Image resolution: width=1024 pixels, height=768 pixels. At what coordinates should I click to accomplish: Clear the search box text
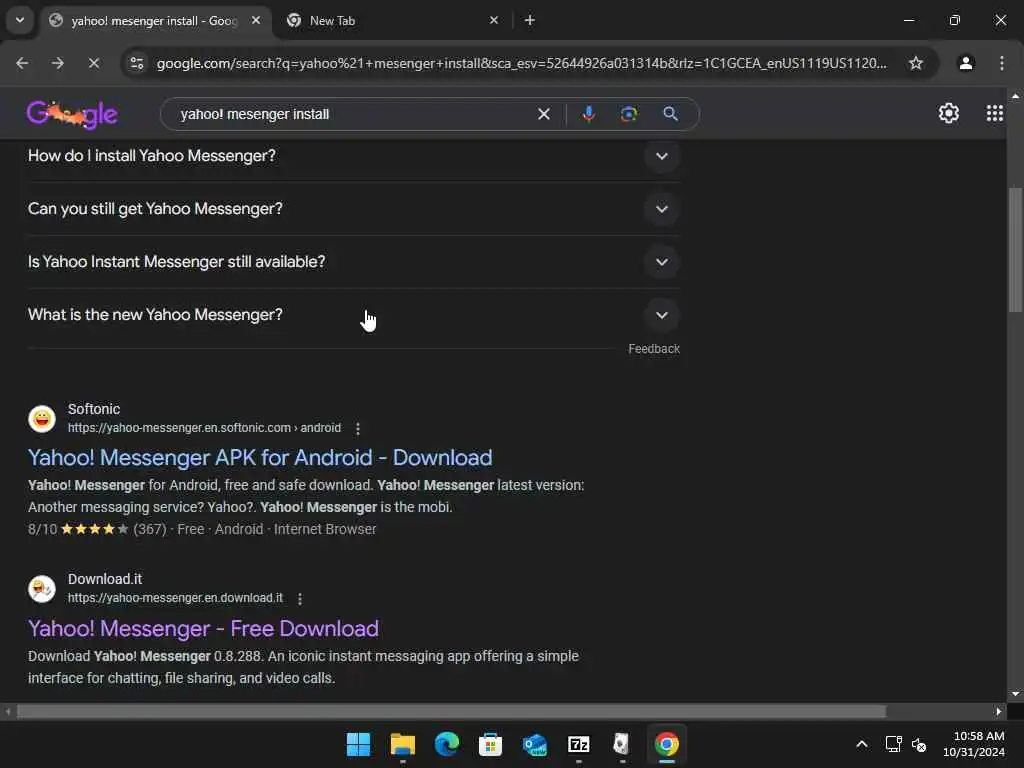[x=543, y=114]
